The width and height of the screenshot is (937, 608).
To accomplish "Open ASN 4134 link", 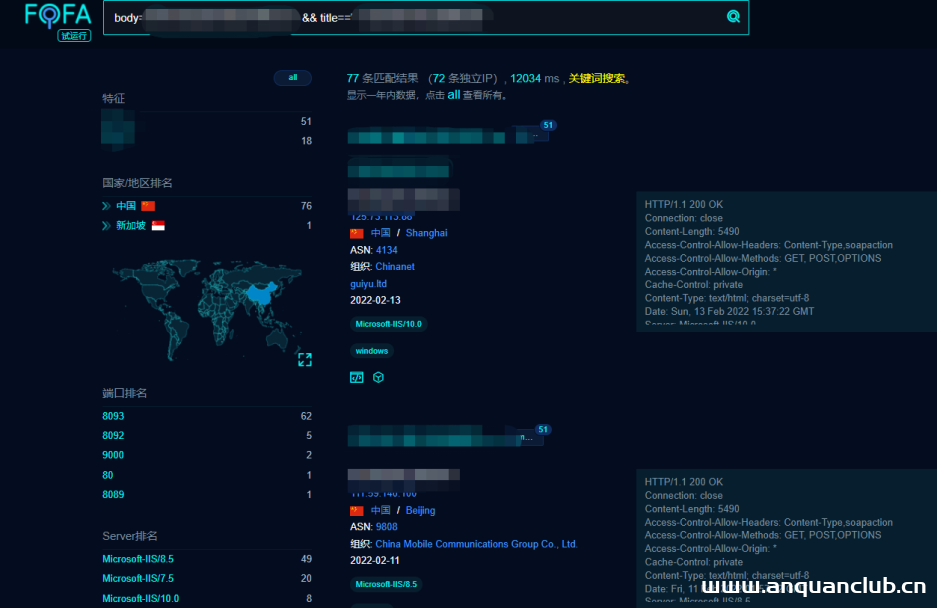I will point(386,250).
